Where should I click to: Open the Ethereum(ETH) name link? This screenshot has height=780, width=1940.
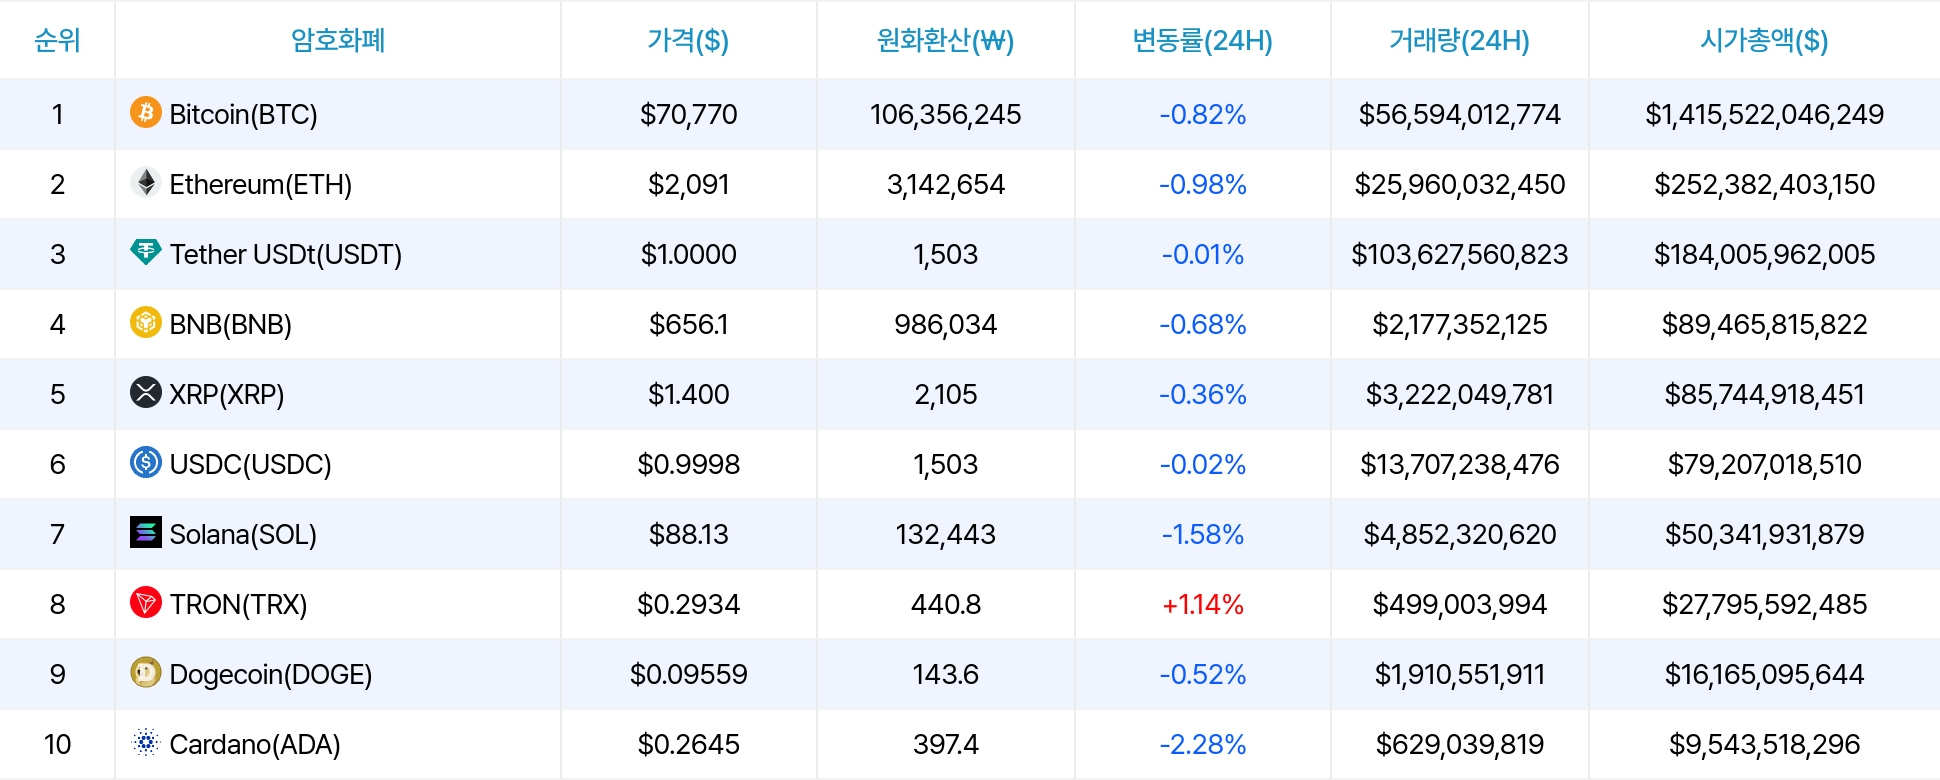pos(260,185)
